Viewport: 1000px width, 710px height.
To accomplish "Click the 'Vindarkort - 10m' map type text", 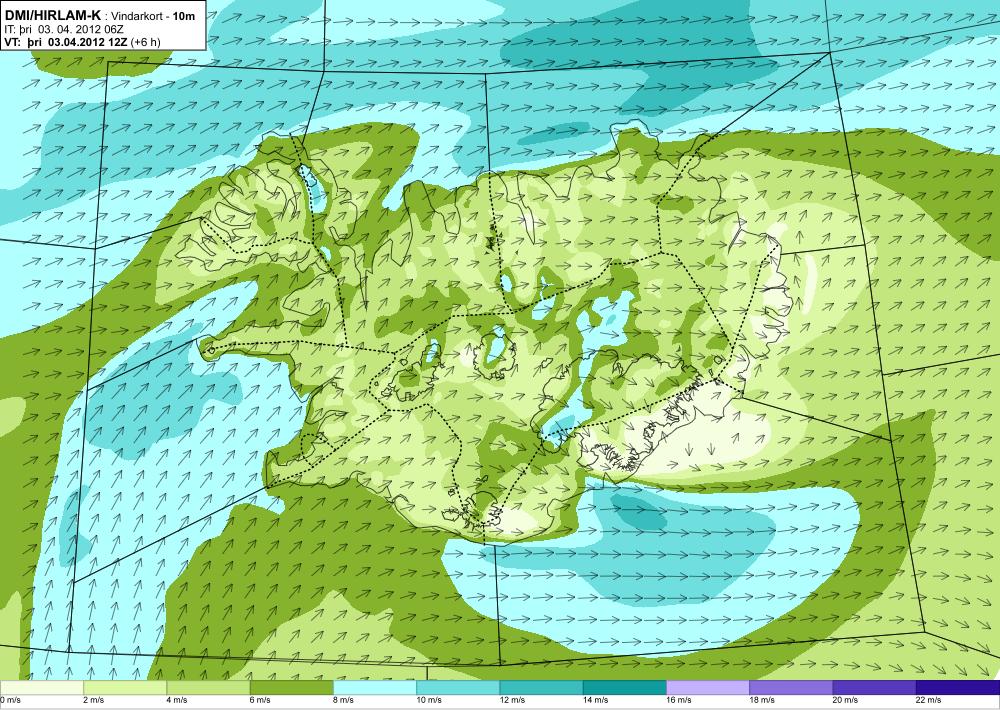I will 154,16.
